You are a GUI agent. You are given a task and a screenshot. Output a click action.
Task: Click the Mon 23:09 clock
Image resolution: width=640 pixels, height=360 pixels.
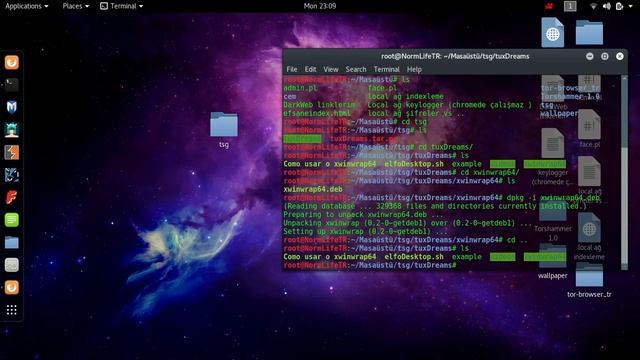click(320, 6)
